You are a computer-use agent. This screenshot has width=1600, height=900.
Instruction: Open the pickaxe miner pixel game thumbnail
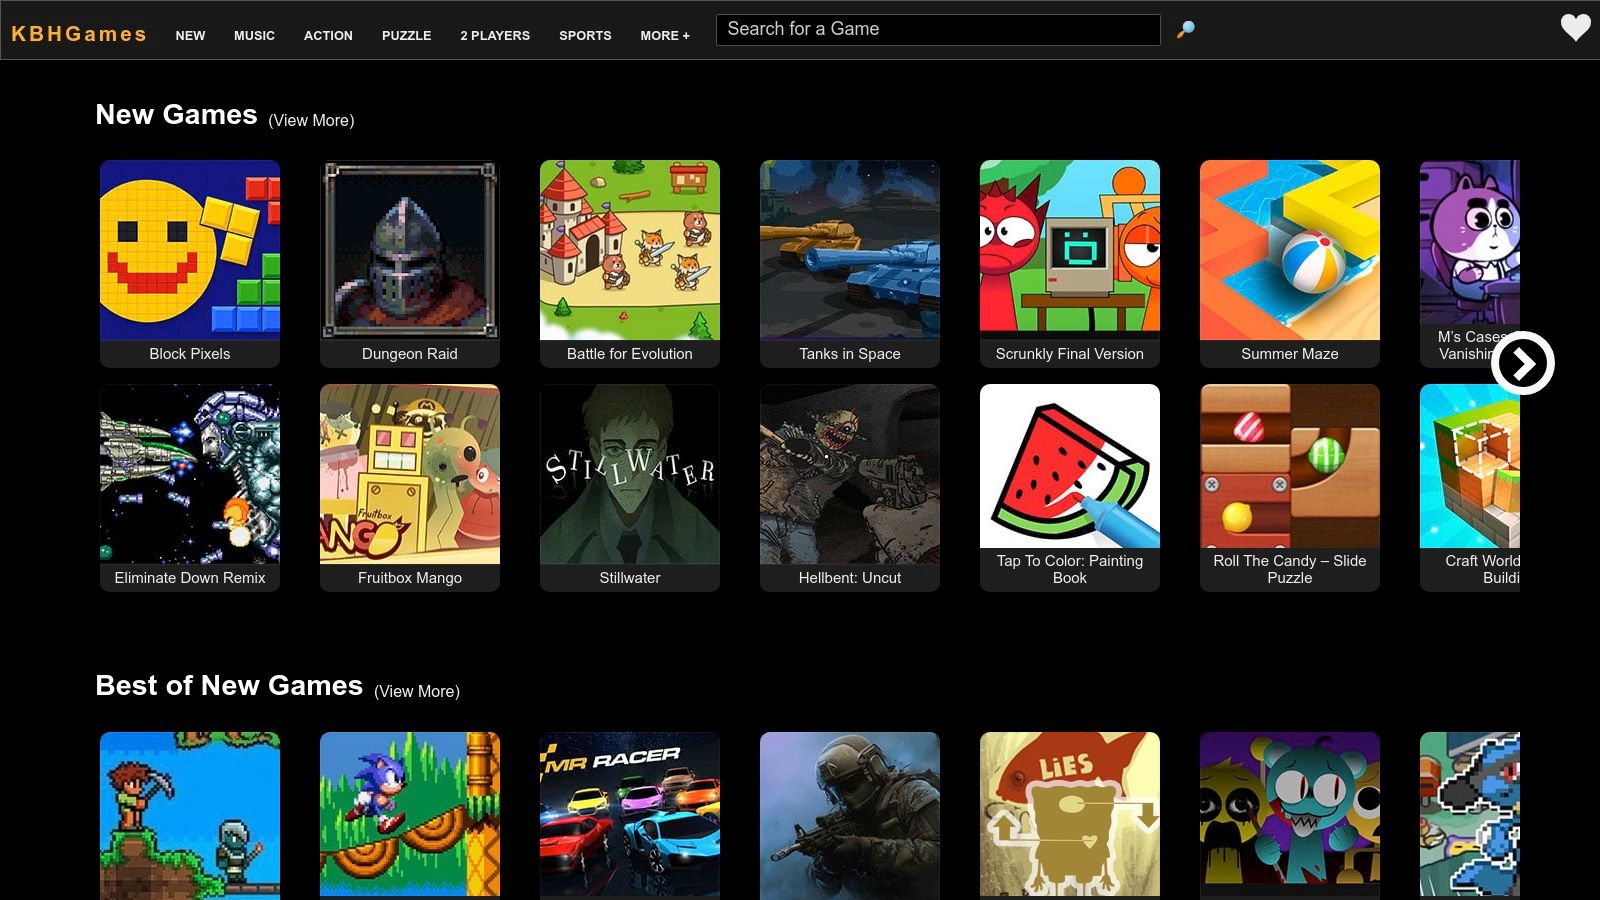point(190,815)
